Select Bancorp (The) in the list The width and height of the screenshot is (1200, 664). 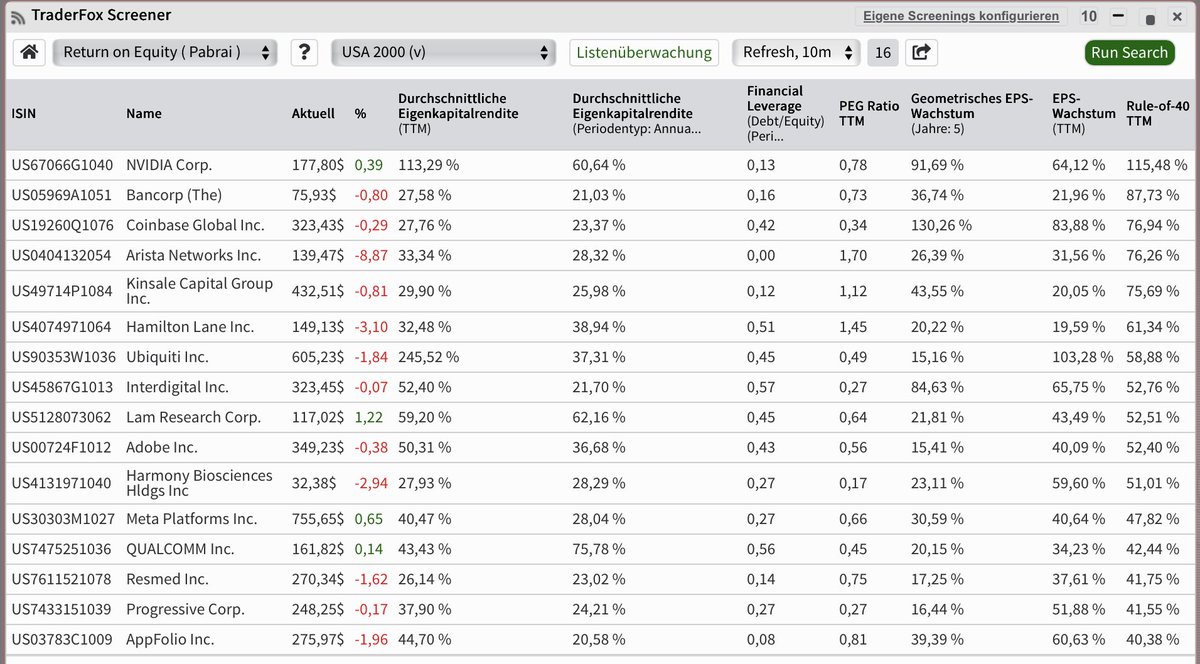[174, 195]
